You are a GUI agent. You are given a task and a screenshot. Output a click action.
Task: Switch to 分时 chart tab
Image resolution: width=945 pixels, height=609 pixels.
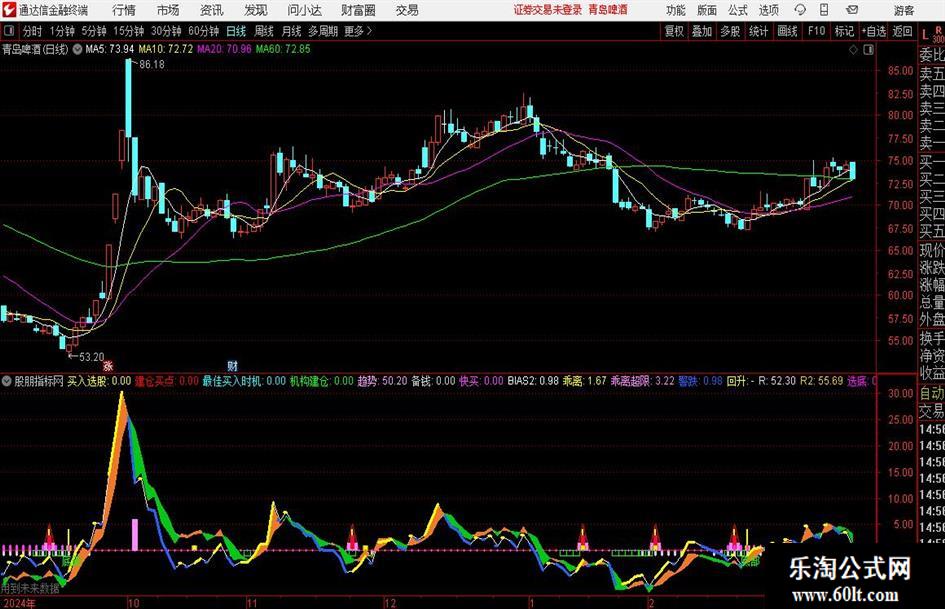click(x=33, y=31)
